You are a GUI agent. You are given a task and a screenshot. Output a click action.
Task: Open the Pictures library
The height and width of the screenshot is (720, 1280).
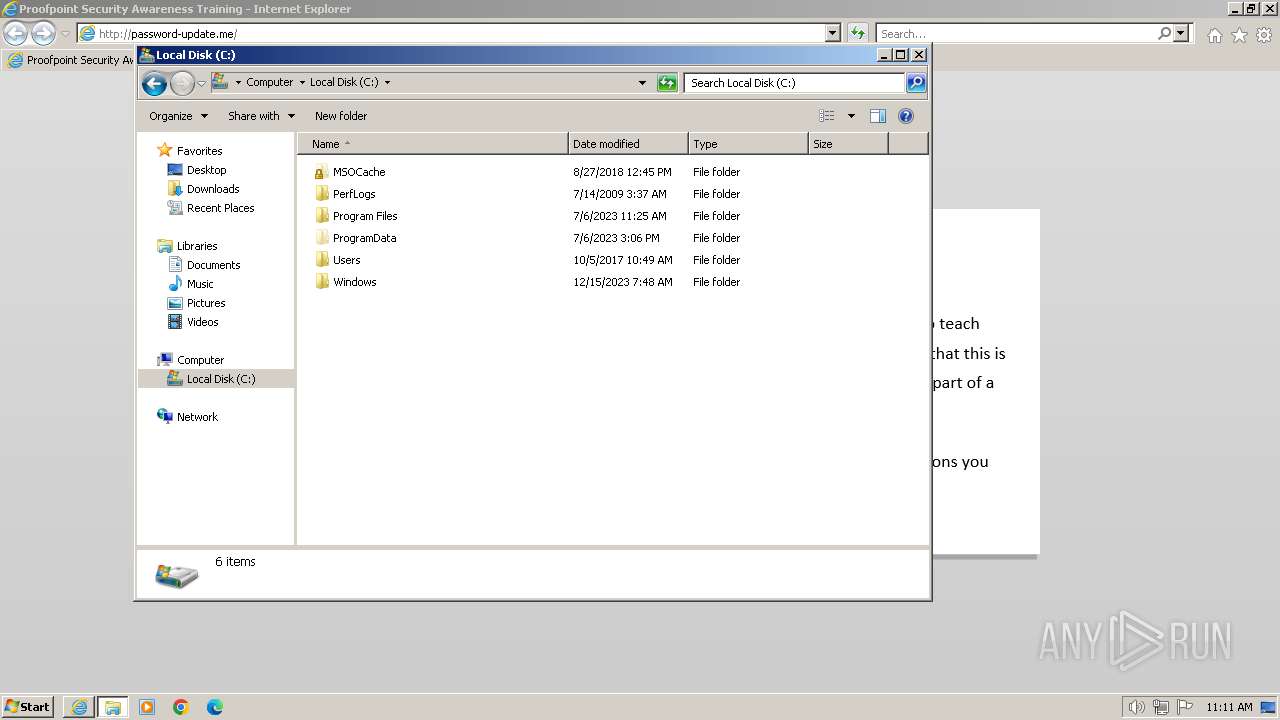coord(206,303)
